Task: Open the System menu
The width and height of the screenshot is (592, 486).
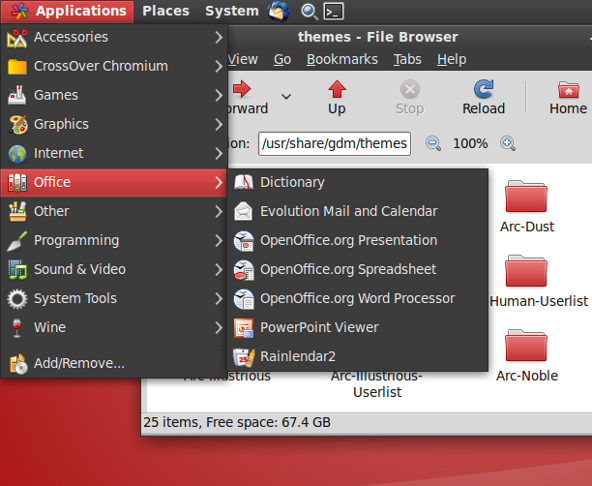Action: [x=232, y=11]
